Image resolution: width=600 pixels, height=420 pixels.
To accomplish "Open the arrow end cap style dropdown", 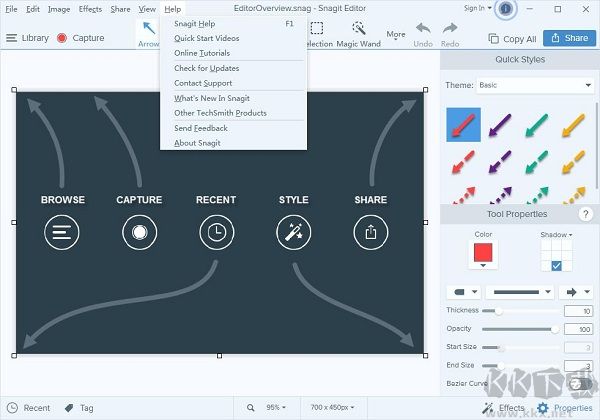I will [576, 292].
